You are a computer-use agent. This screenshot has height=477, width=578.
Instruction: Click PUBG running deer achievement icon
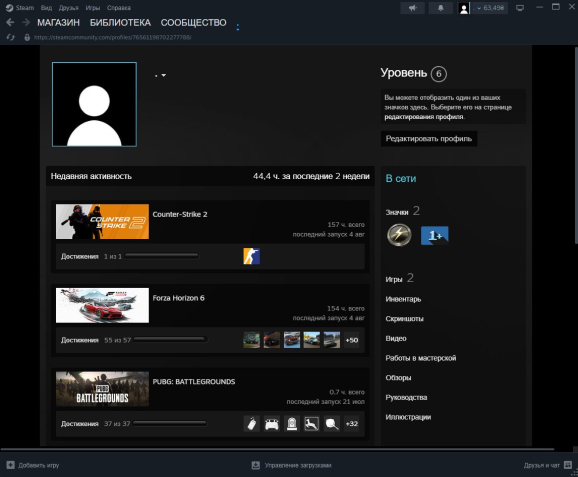(x=311, y=424)
